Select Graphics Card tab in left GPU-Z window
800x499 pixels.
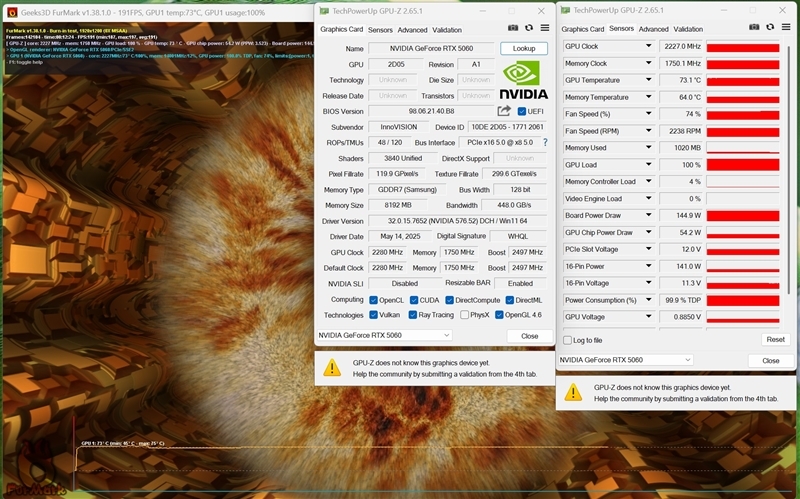click(x=341, y=29)
